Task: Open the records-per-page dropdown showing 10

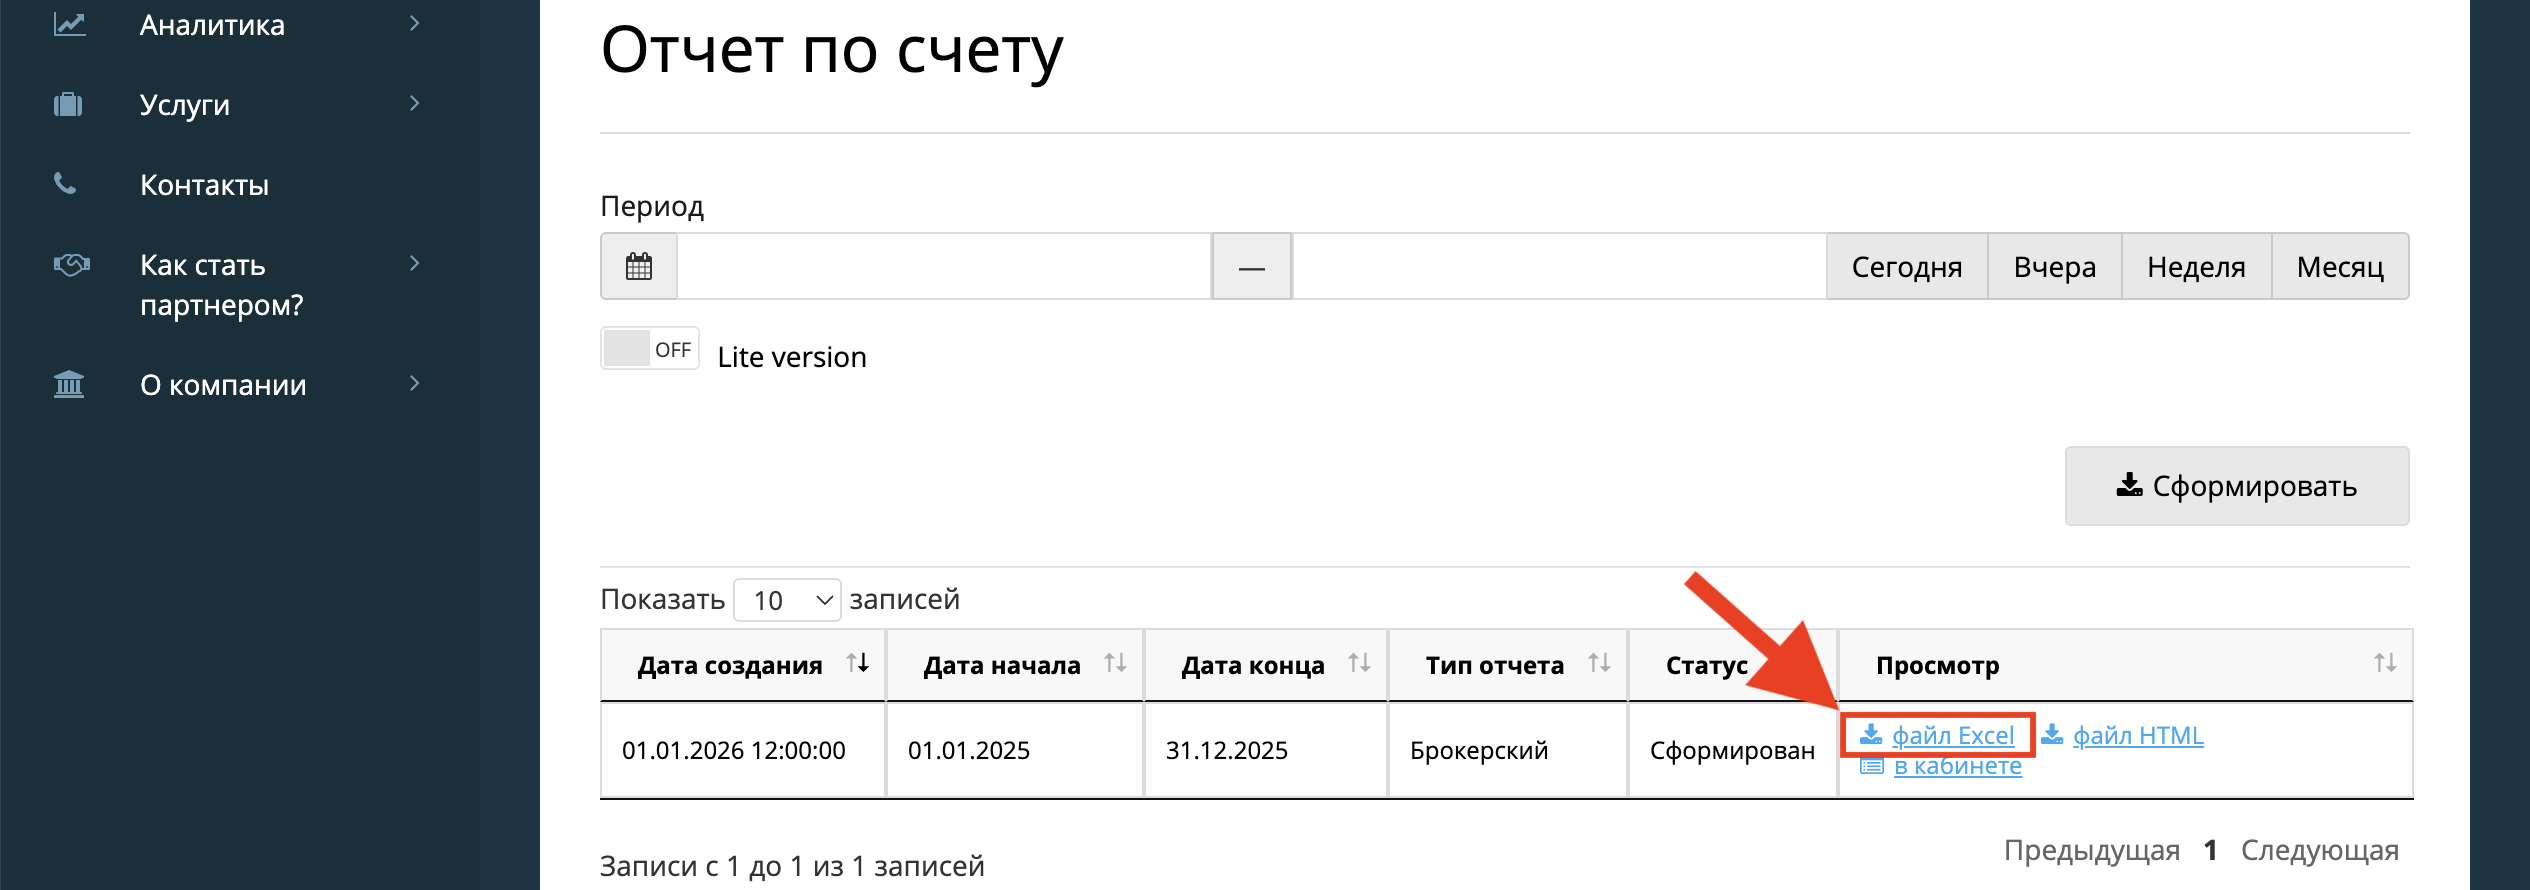Action: pos(787,600)
